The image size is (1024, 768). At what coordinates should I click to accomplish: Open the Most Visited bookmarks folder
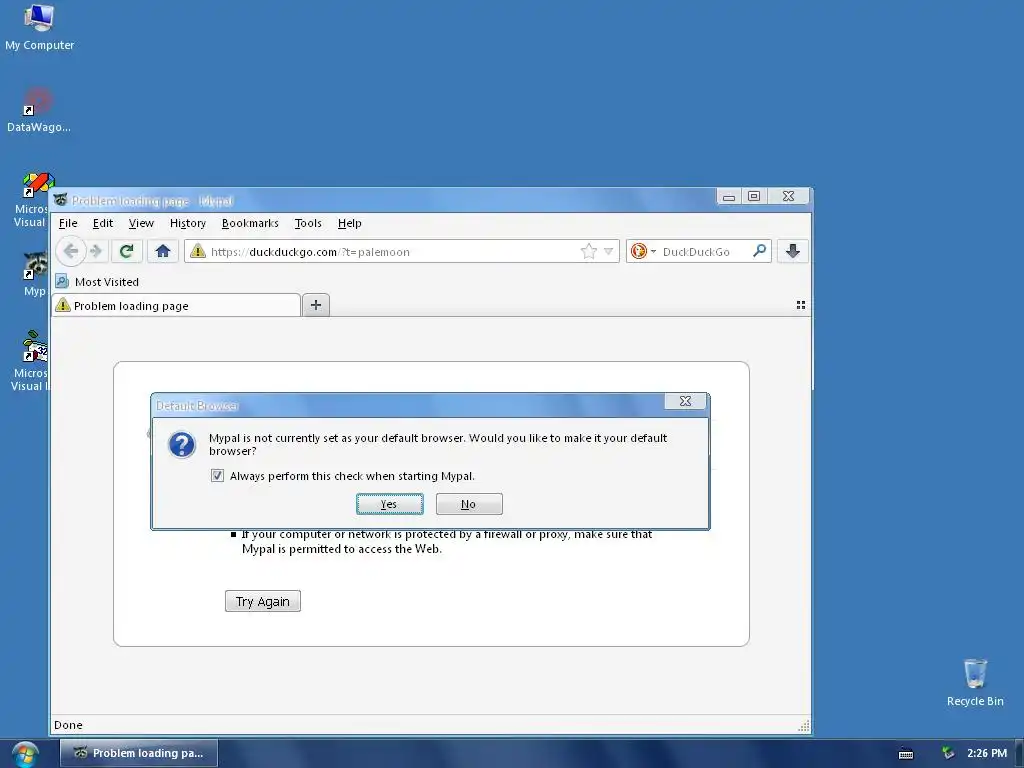97,282
